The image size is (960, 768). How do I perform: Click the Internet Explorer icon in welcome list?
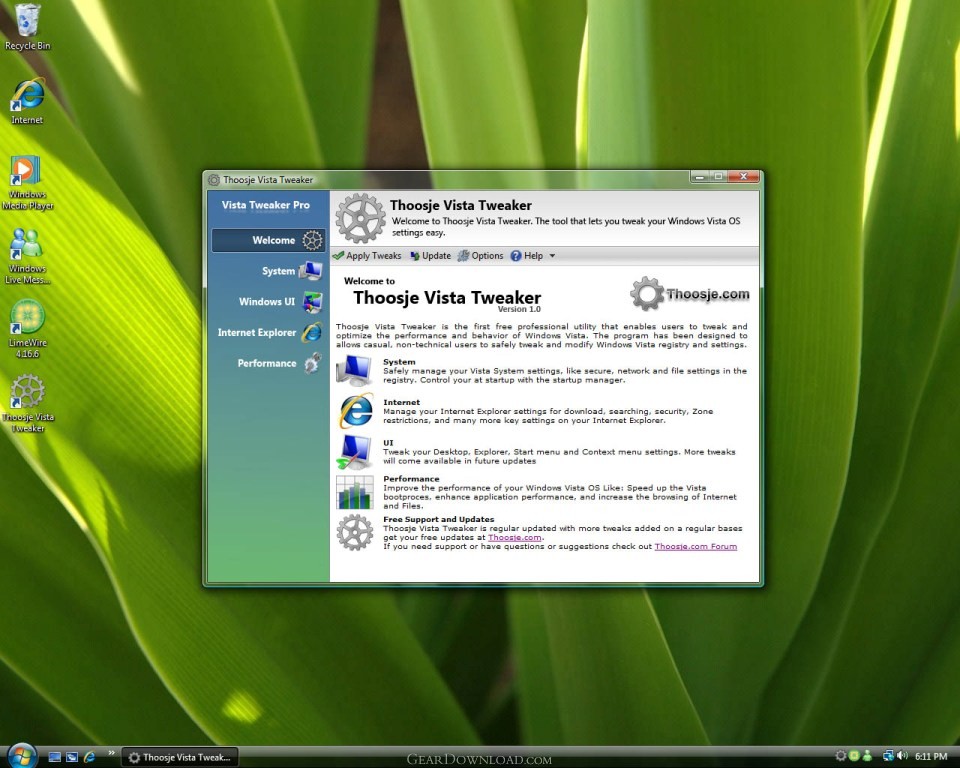click(355, 410)
